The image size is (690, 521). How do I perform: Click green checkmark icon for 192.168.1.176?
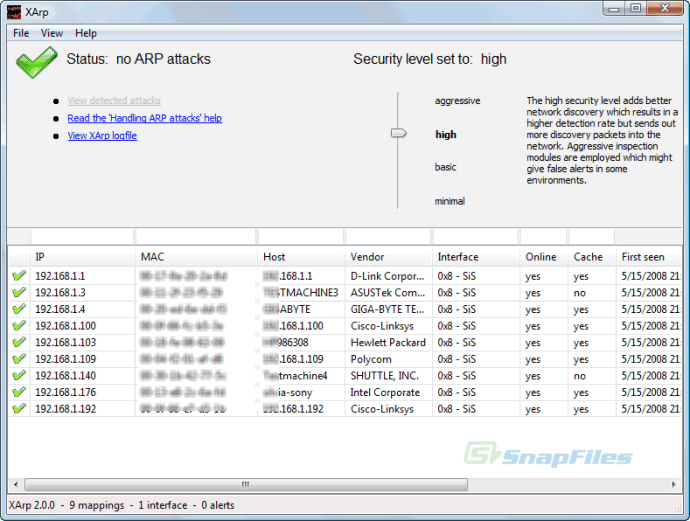pos(19,392)
